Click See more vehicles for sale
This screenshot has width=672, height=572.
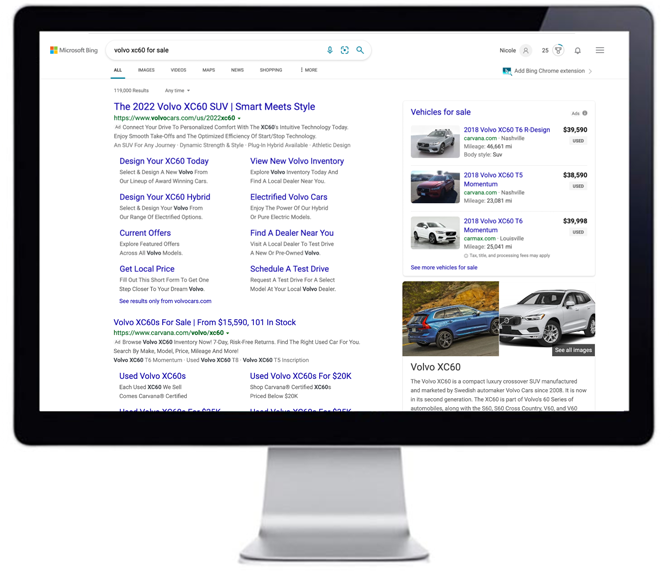click(444, 267)
